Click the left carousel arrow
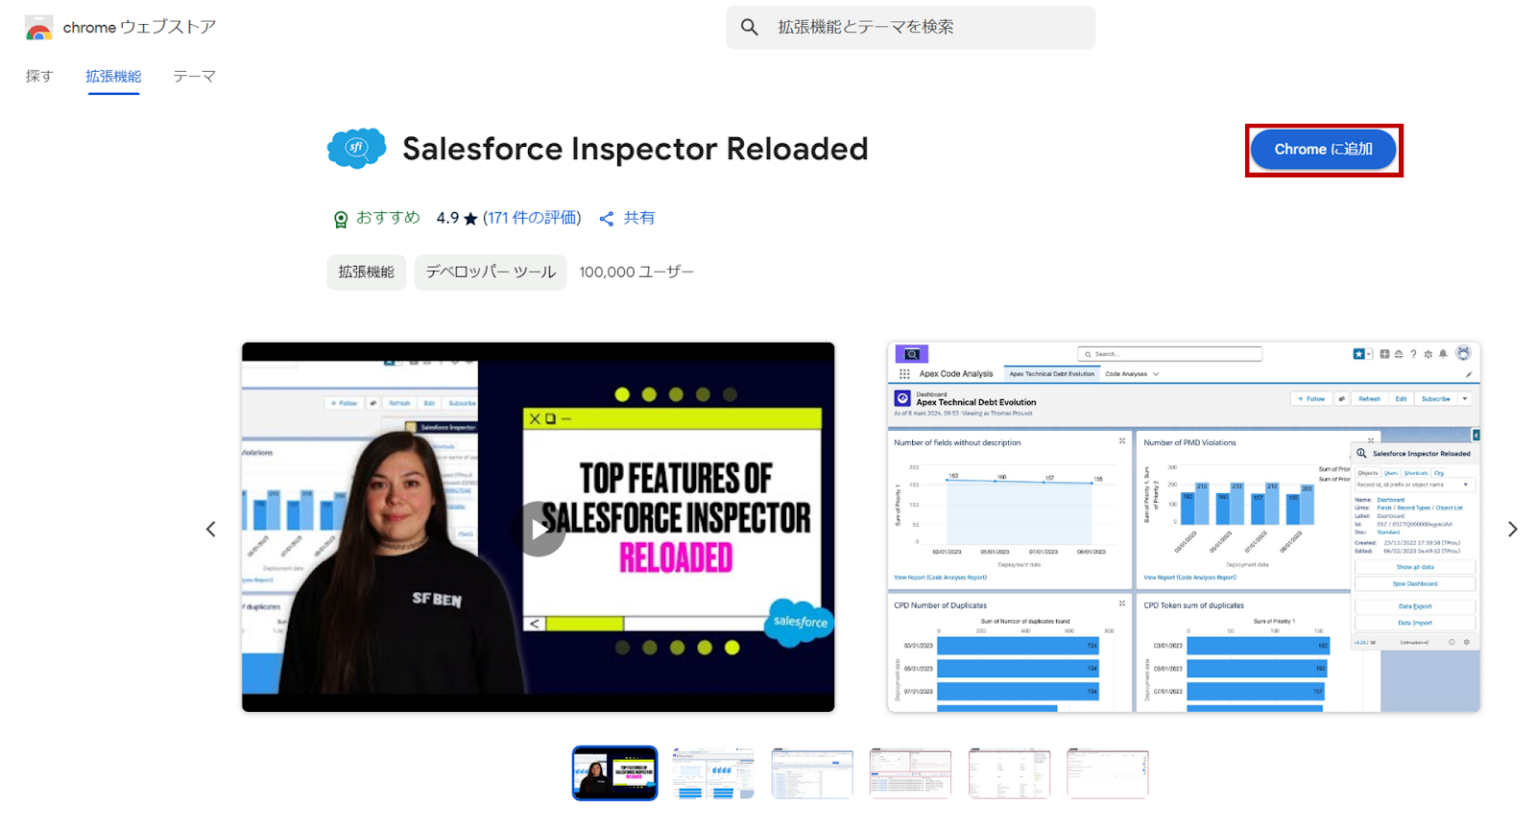This screenshot has height=828, width=1536. (211, 528)
